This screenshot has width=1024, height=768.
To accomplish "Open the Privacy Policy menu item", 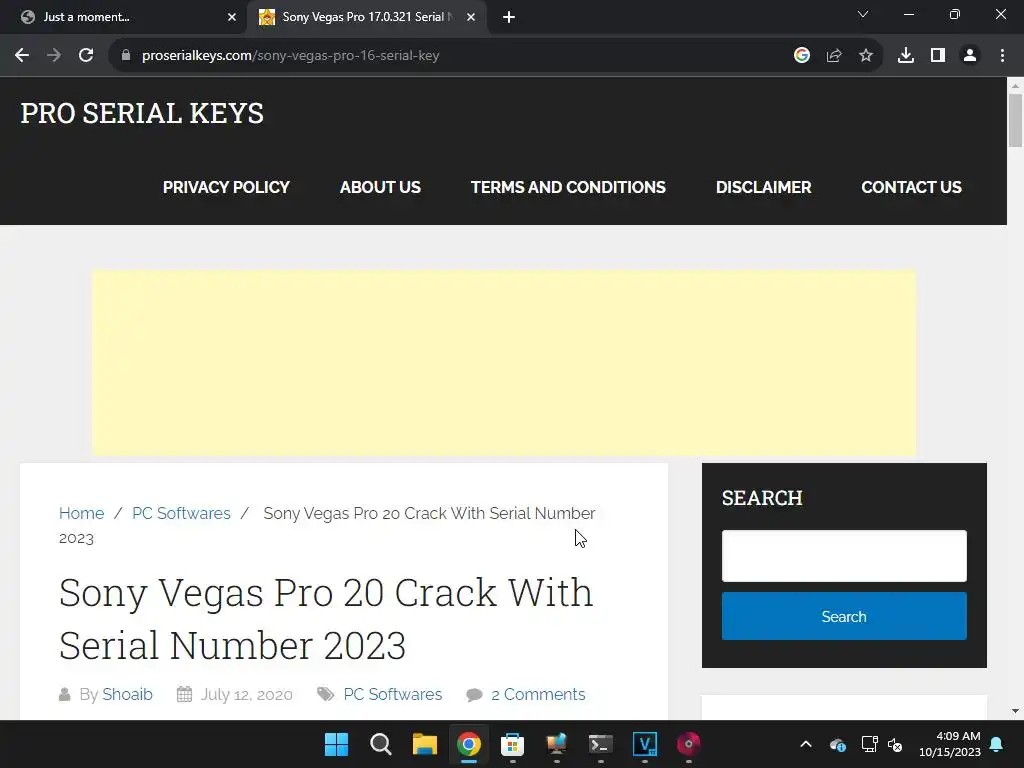I will click(x=226, y=187).
